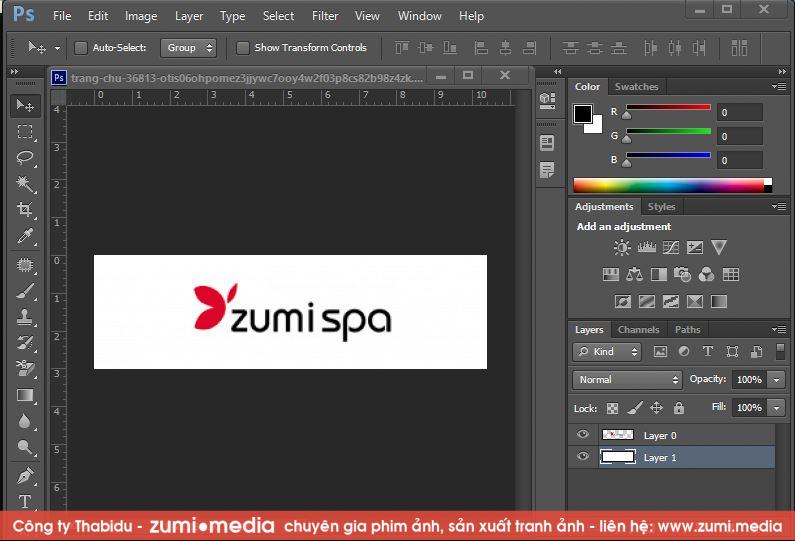Select the Rectangular Marquee tool
This screenshot has width=795, height=541.
[25, 132]
